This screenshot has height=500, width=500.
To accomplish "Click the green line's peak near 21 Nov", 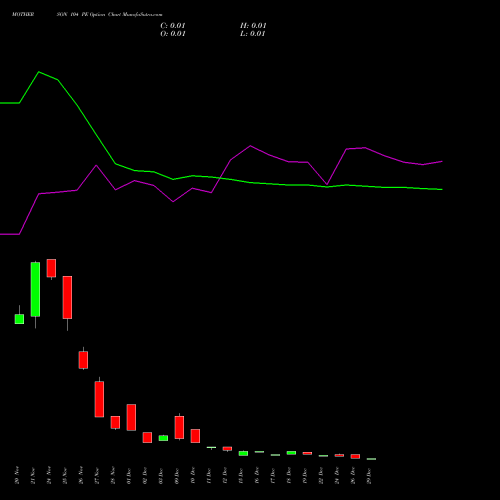I will pos(39,72).
